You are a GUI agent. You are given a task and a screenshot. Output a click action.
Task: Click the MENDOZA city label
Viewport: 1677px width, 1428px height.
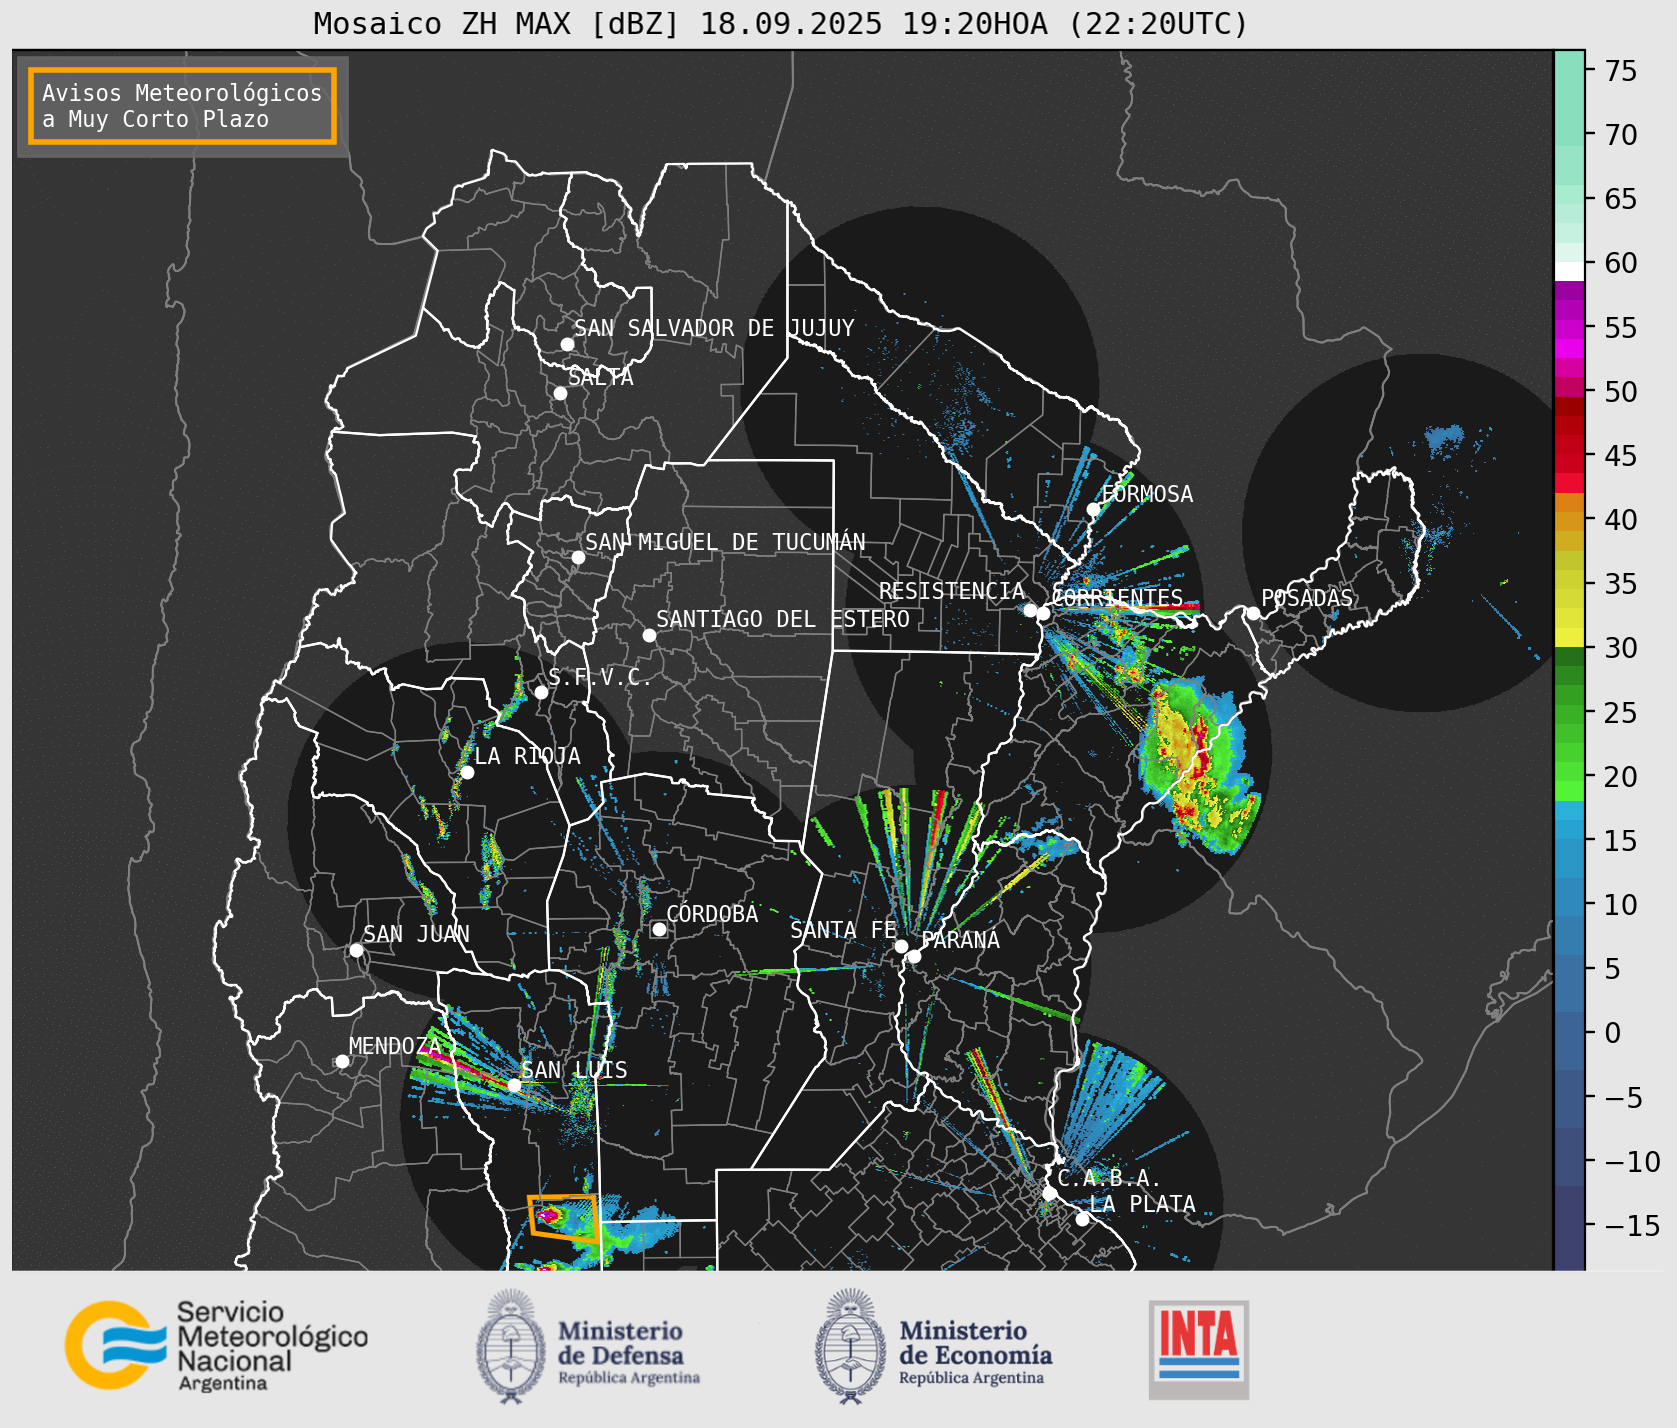394,1046
